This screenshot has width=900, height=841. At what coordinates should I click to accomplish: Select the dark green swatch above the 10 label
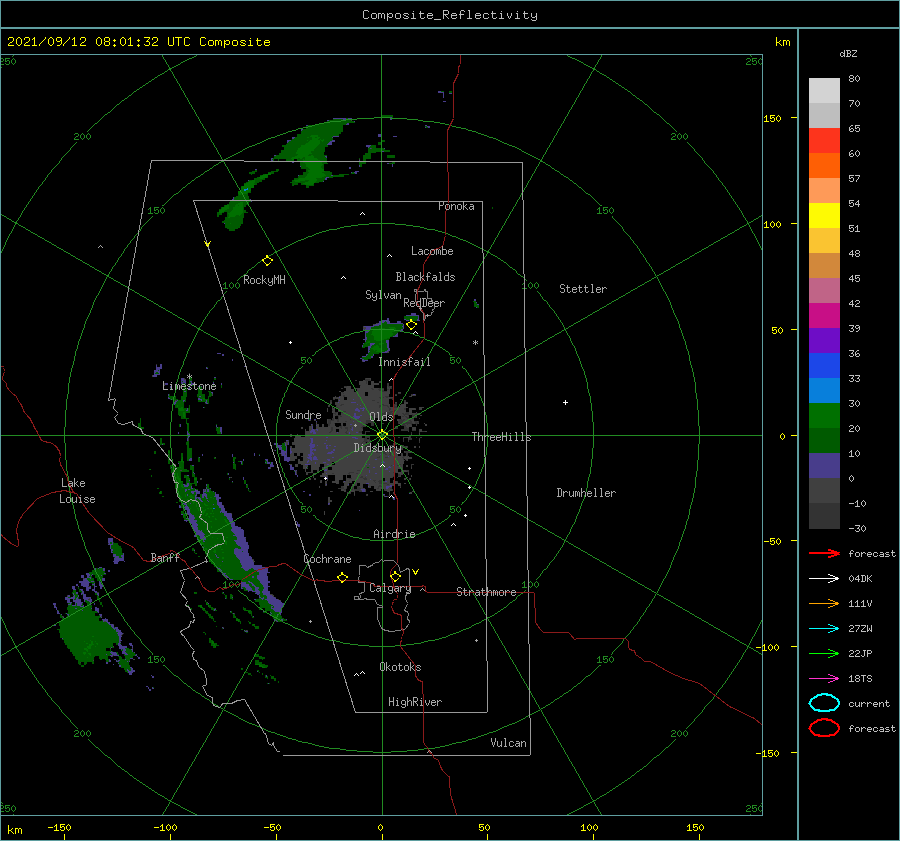pyautogui.click(x=824, y=440)
